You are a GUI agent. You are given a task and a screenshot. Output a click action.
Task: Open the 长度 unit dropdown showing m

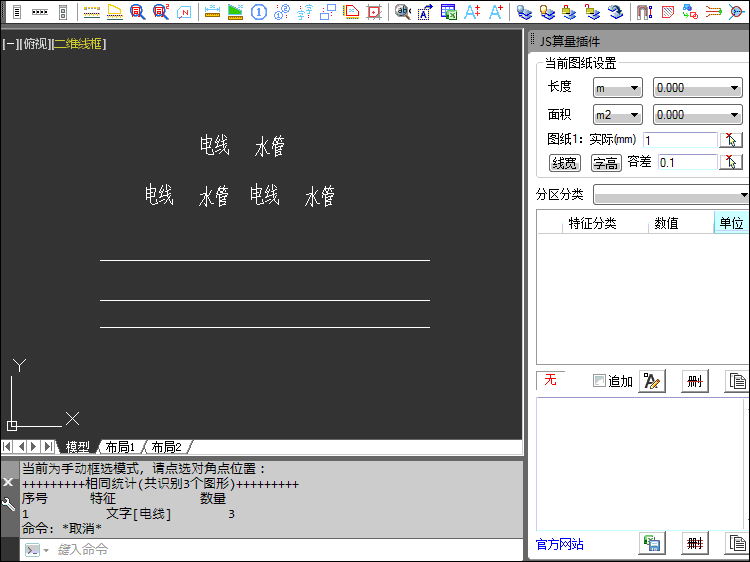pos(617,88)
